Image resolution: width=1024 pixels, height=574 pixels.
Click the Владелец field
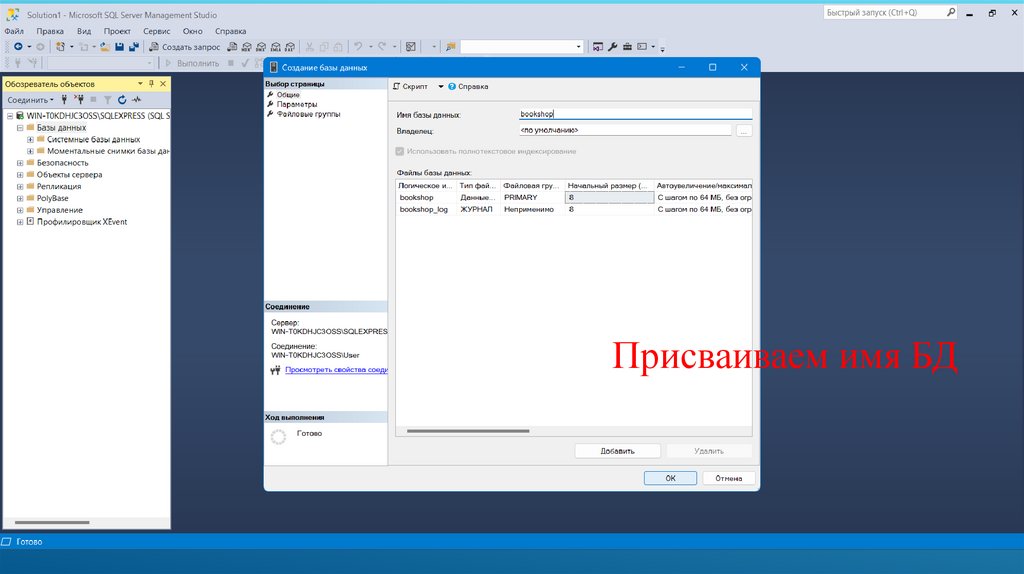(625, 131)
